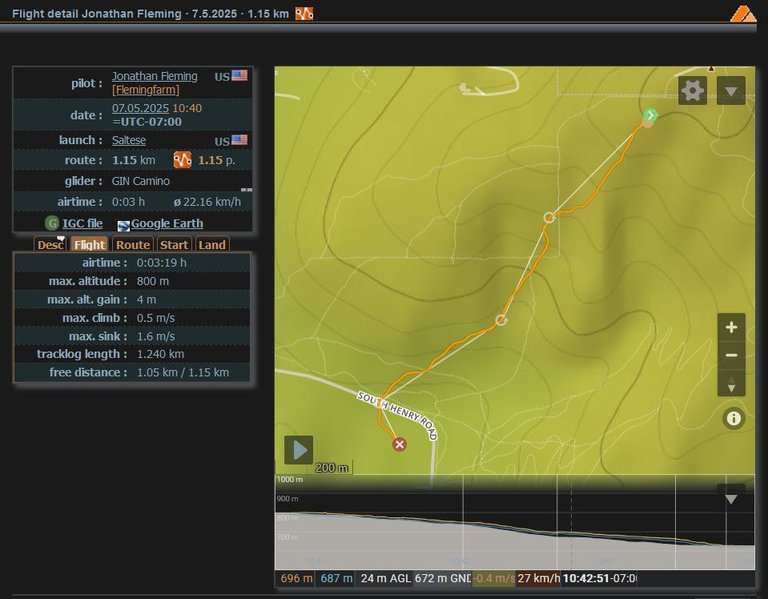This screenshot has width=768, height=599.
Task: Click the date 07.05.2025 link
Action: pos(140,108)
